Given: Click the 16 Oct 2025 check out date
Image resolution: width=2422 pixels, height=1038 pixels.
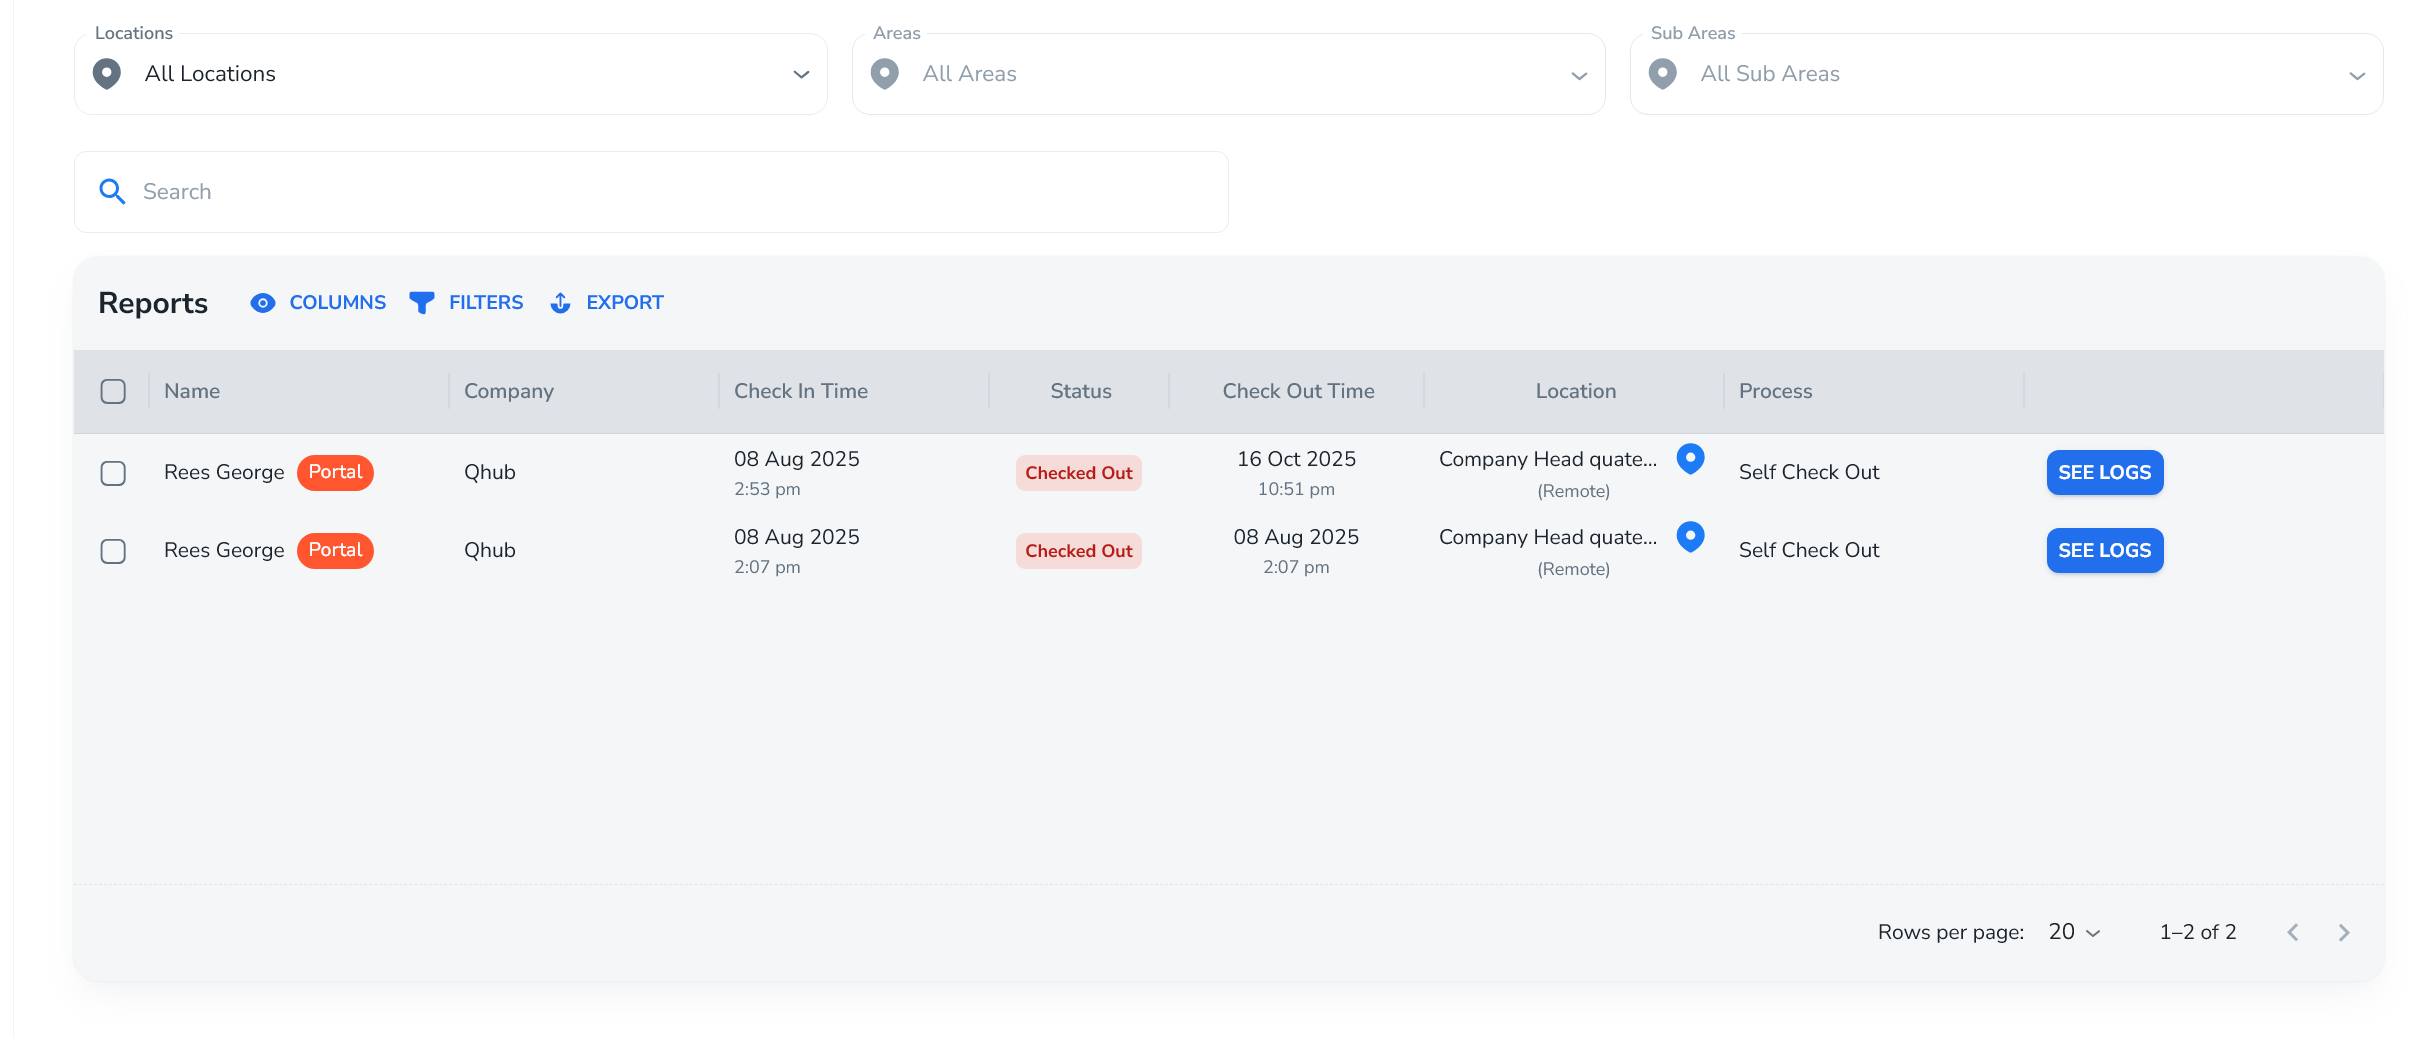Looking at the screenshot, I should click(x=1297, y=459).
